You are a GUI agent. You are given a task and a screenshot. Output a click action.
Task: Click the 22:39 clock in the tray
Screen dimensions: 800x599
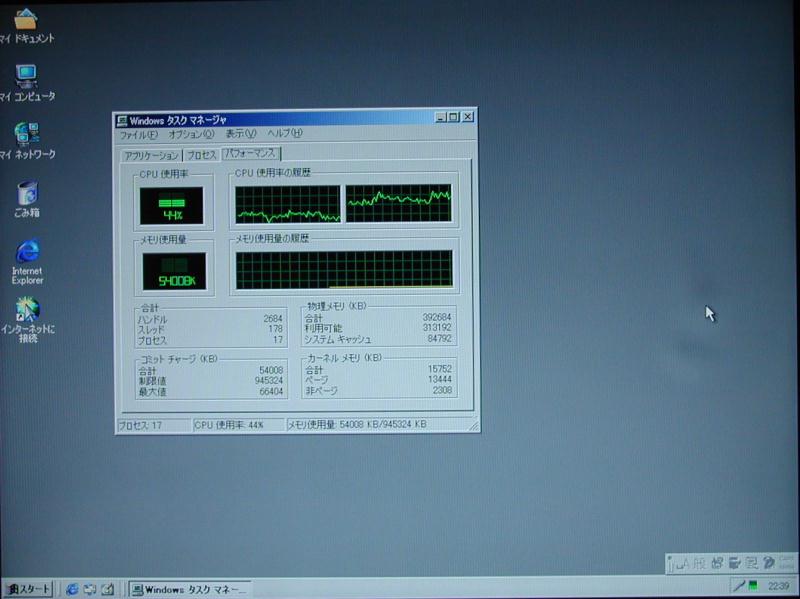point(779,586)
